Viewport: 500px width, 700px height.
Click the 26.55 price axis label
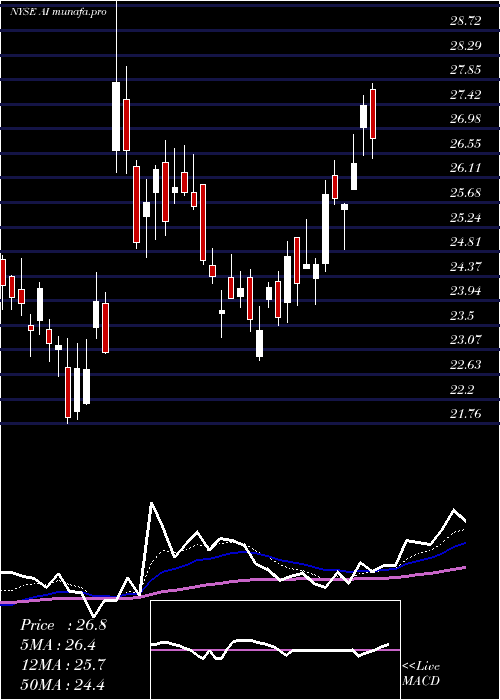(x=466, y=144)
